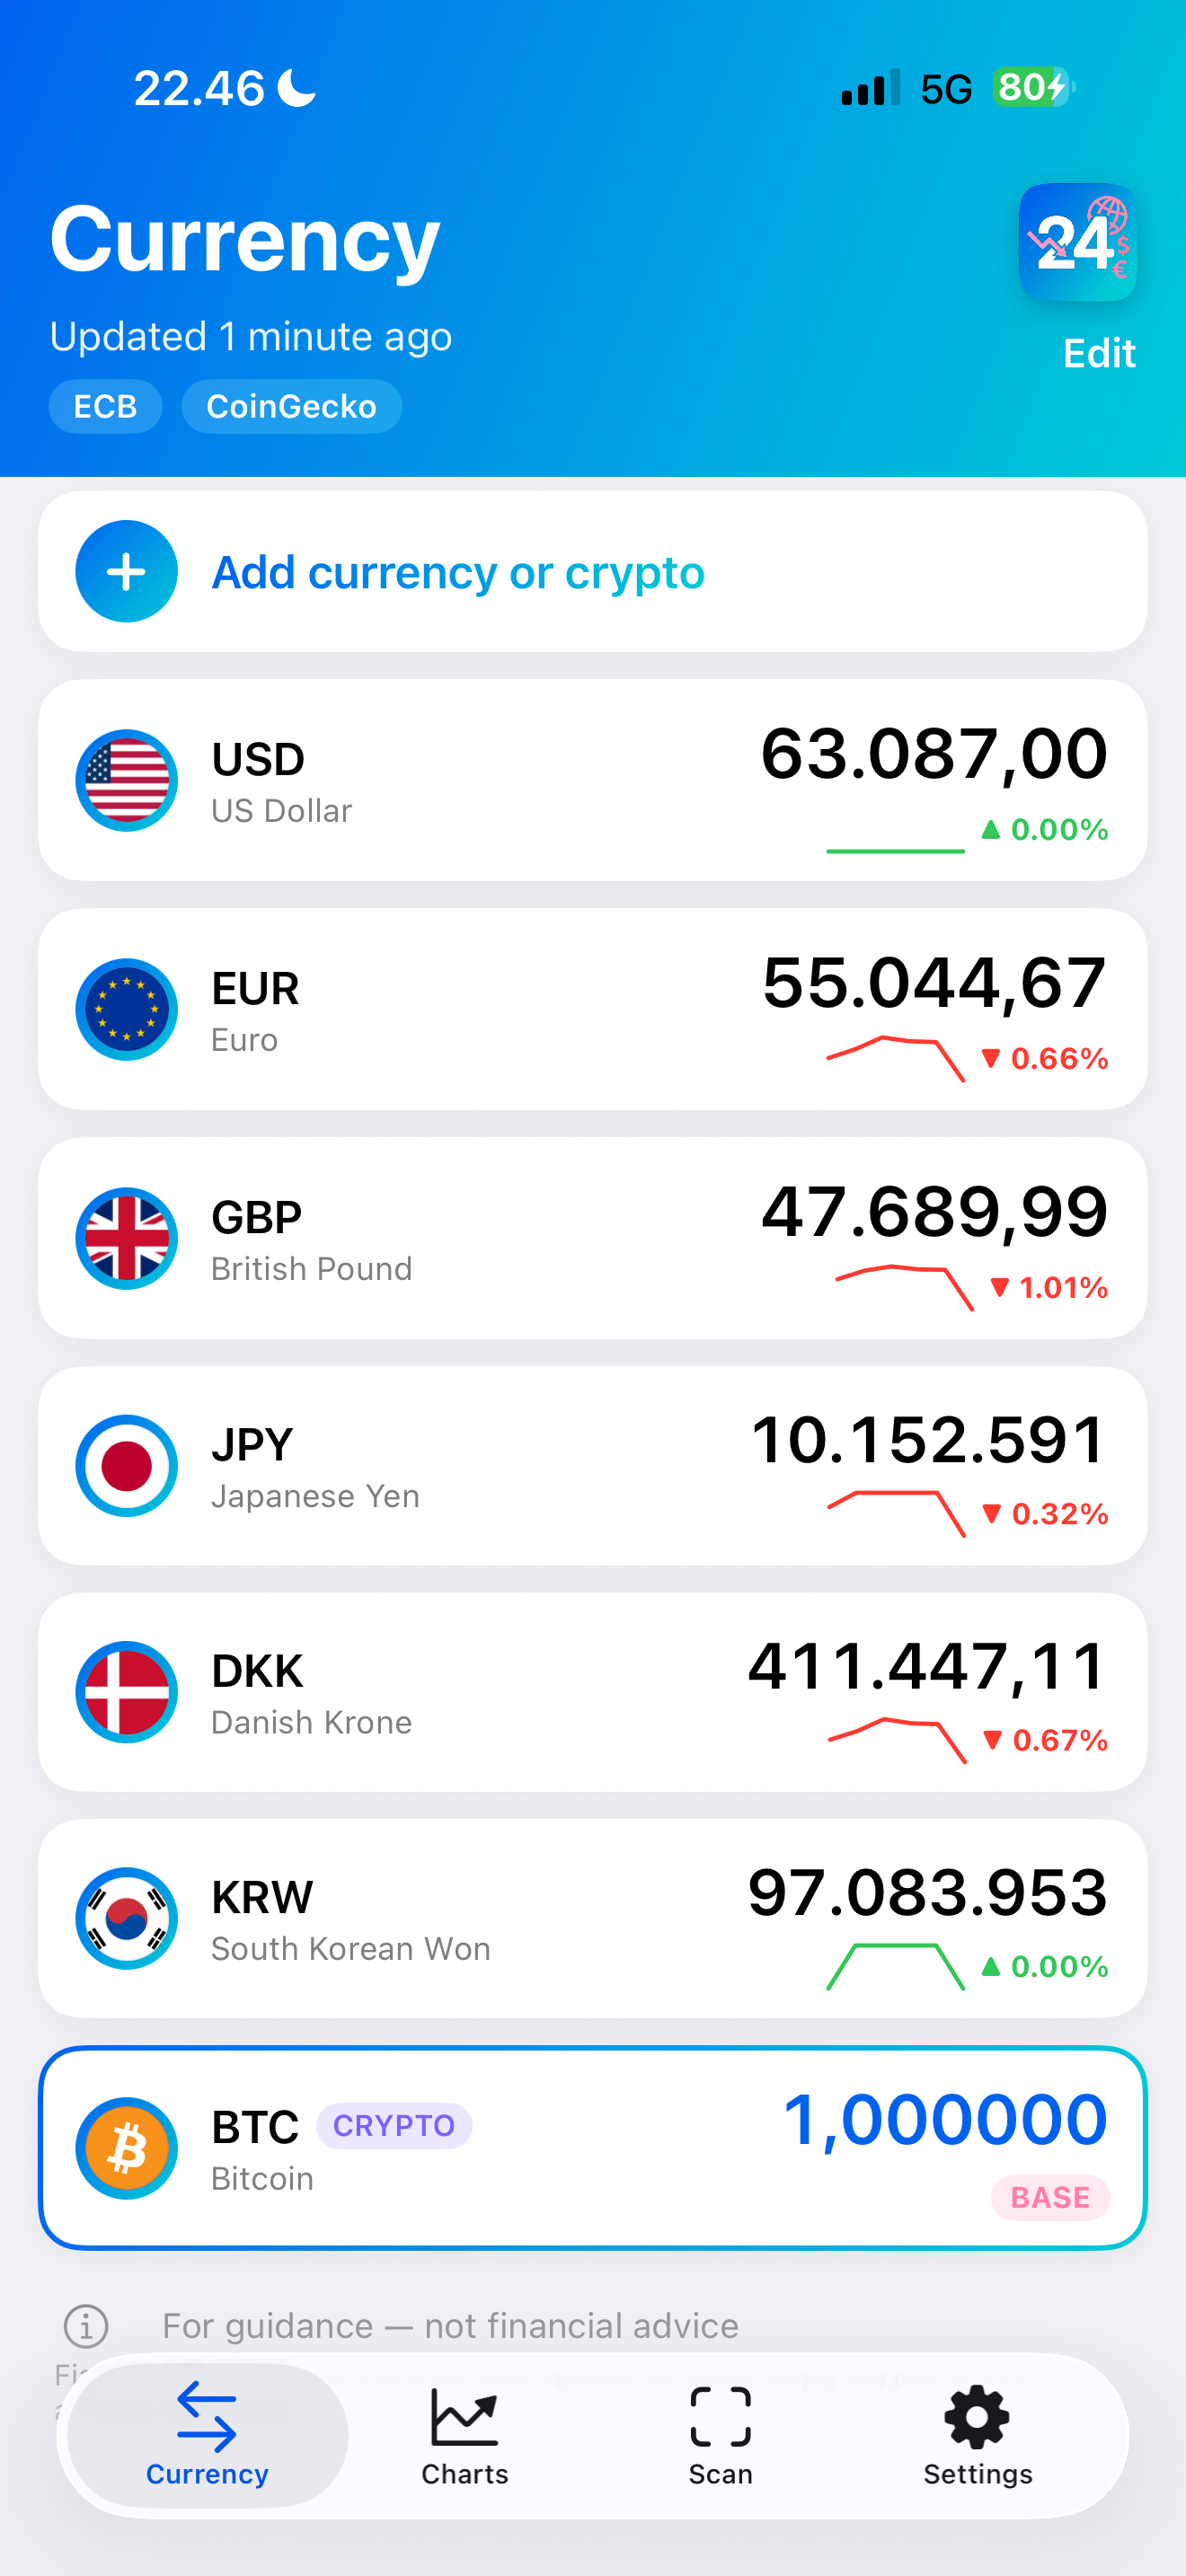Screen dimensions: 1186x2576
Task: Tap the BTC base amount 1,000000
Action: point(945,2120)
